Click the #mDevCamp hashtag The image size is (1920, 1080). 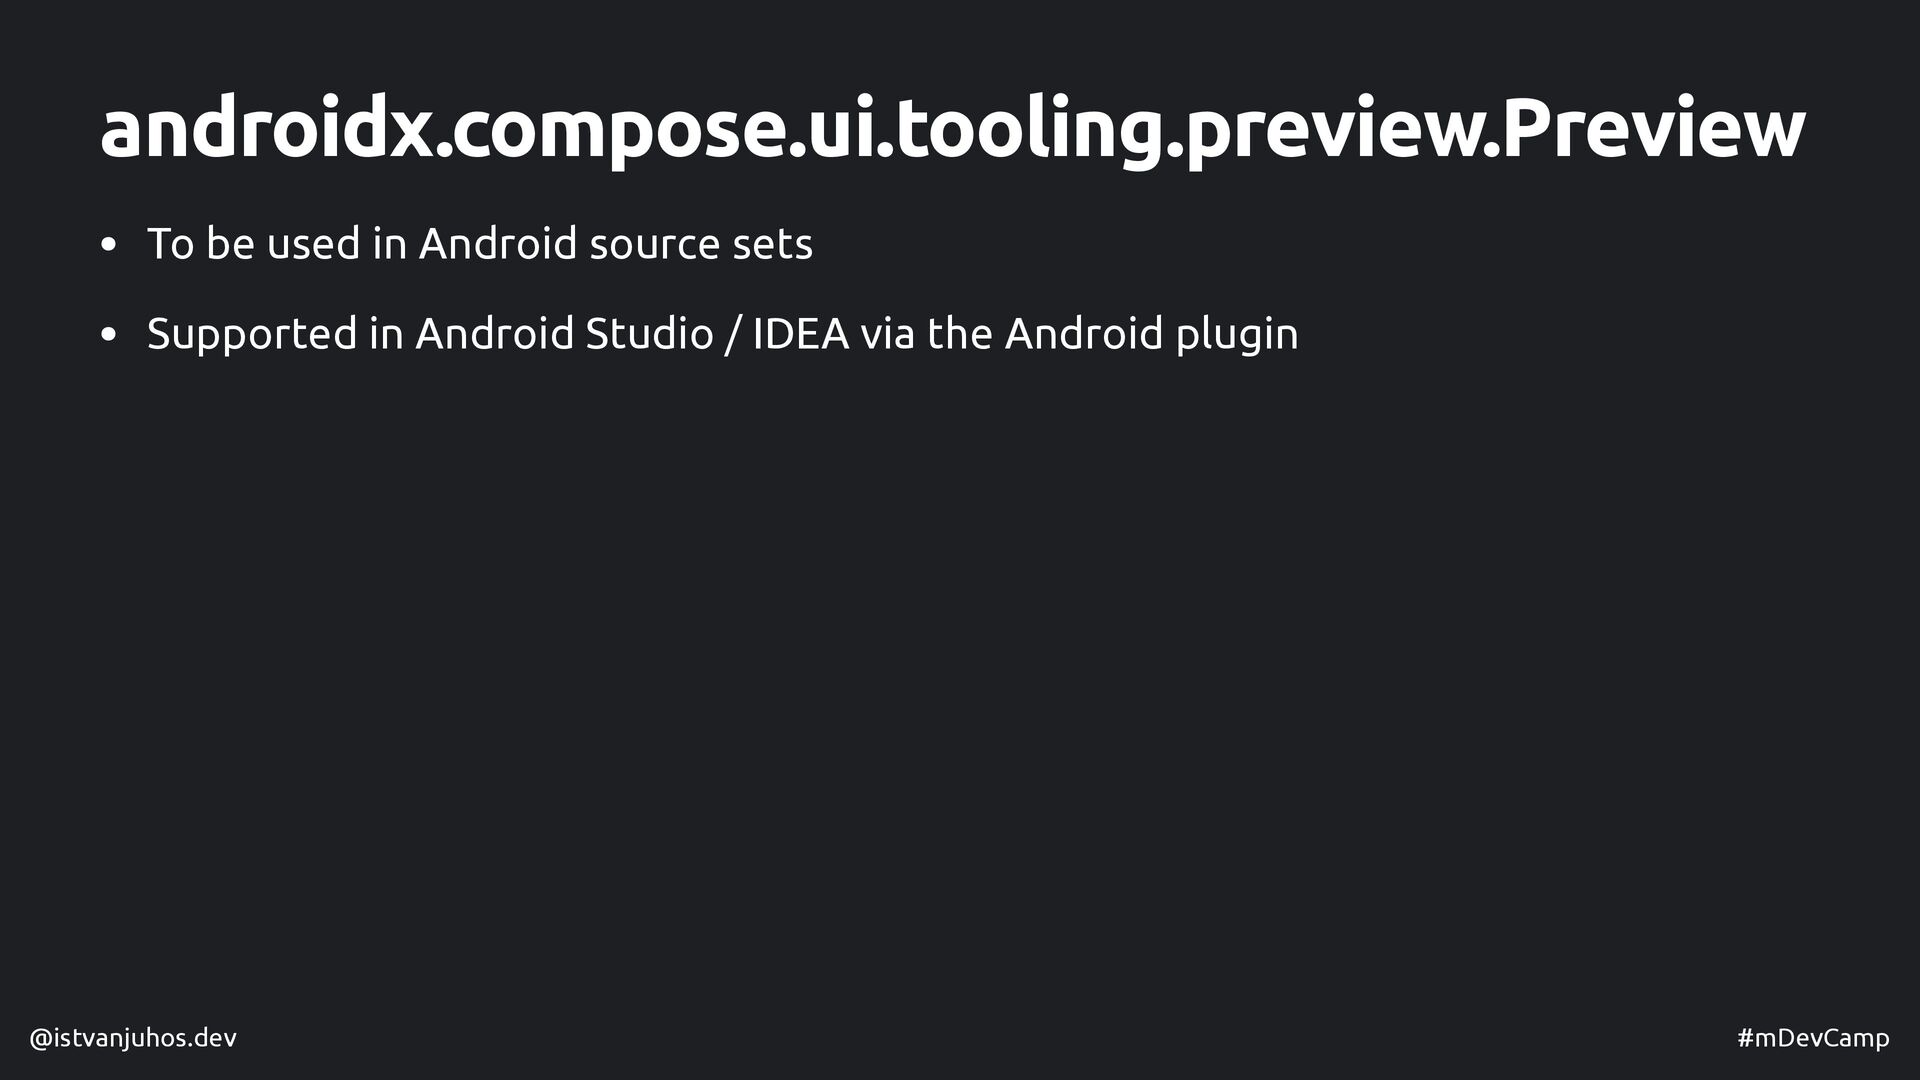pyautogui.click(x=1813, y=1038)
